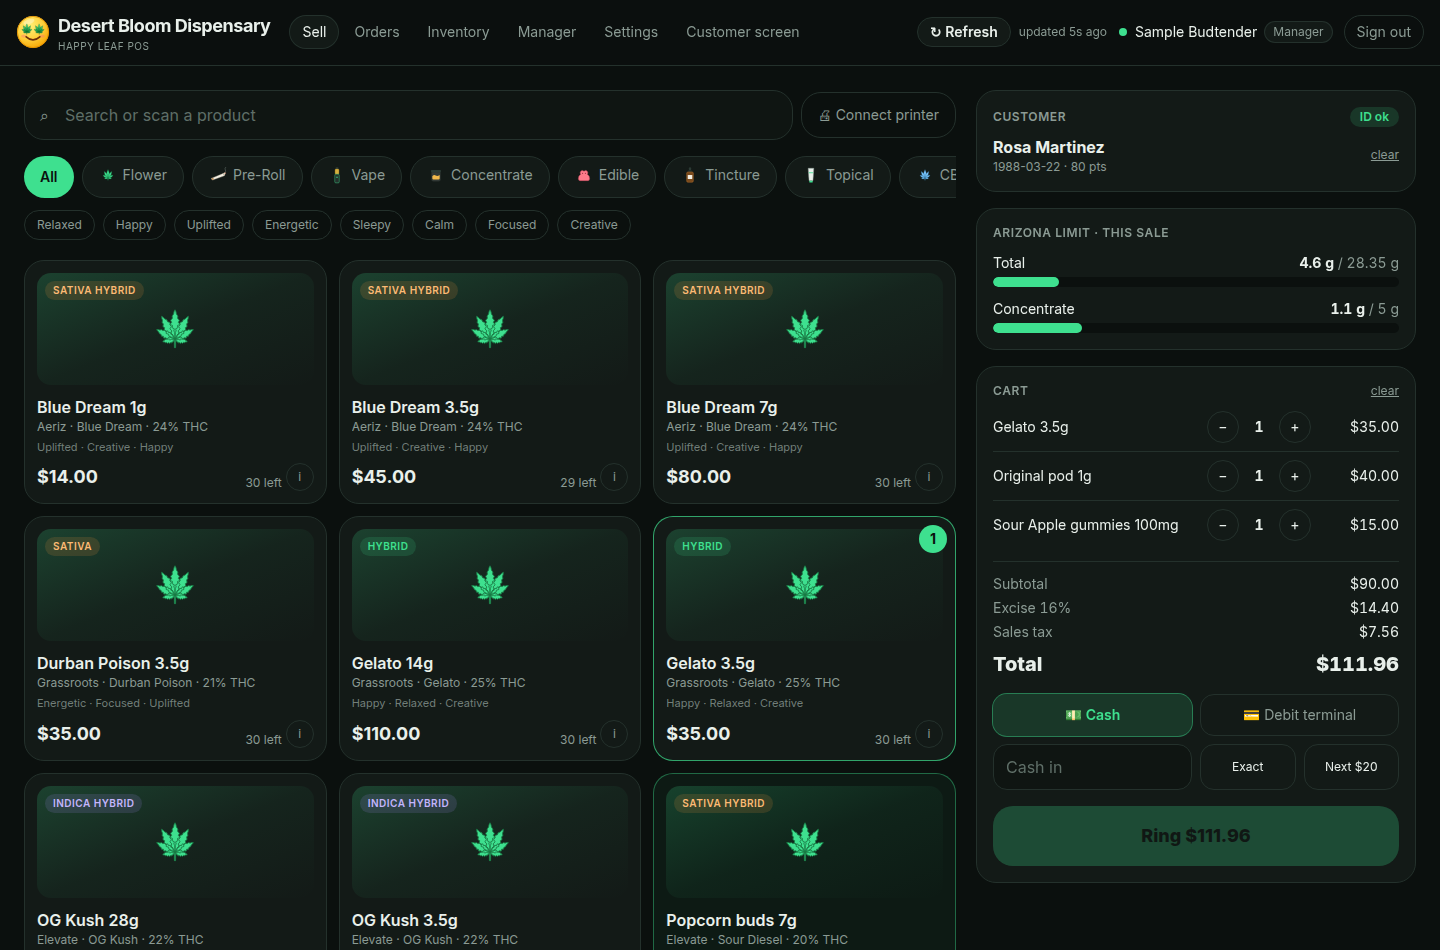The width and height of the screenshot is (1440, 950).
Task: Filter products by Vape category
Action: click(357, 176)
